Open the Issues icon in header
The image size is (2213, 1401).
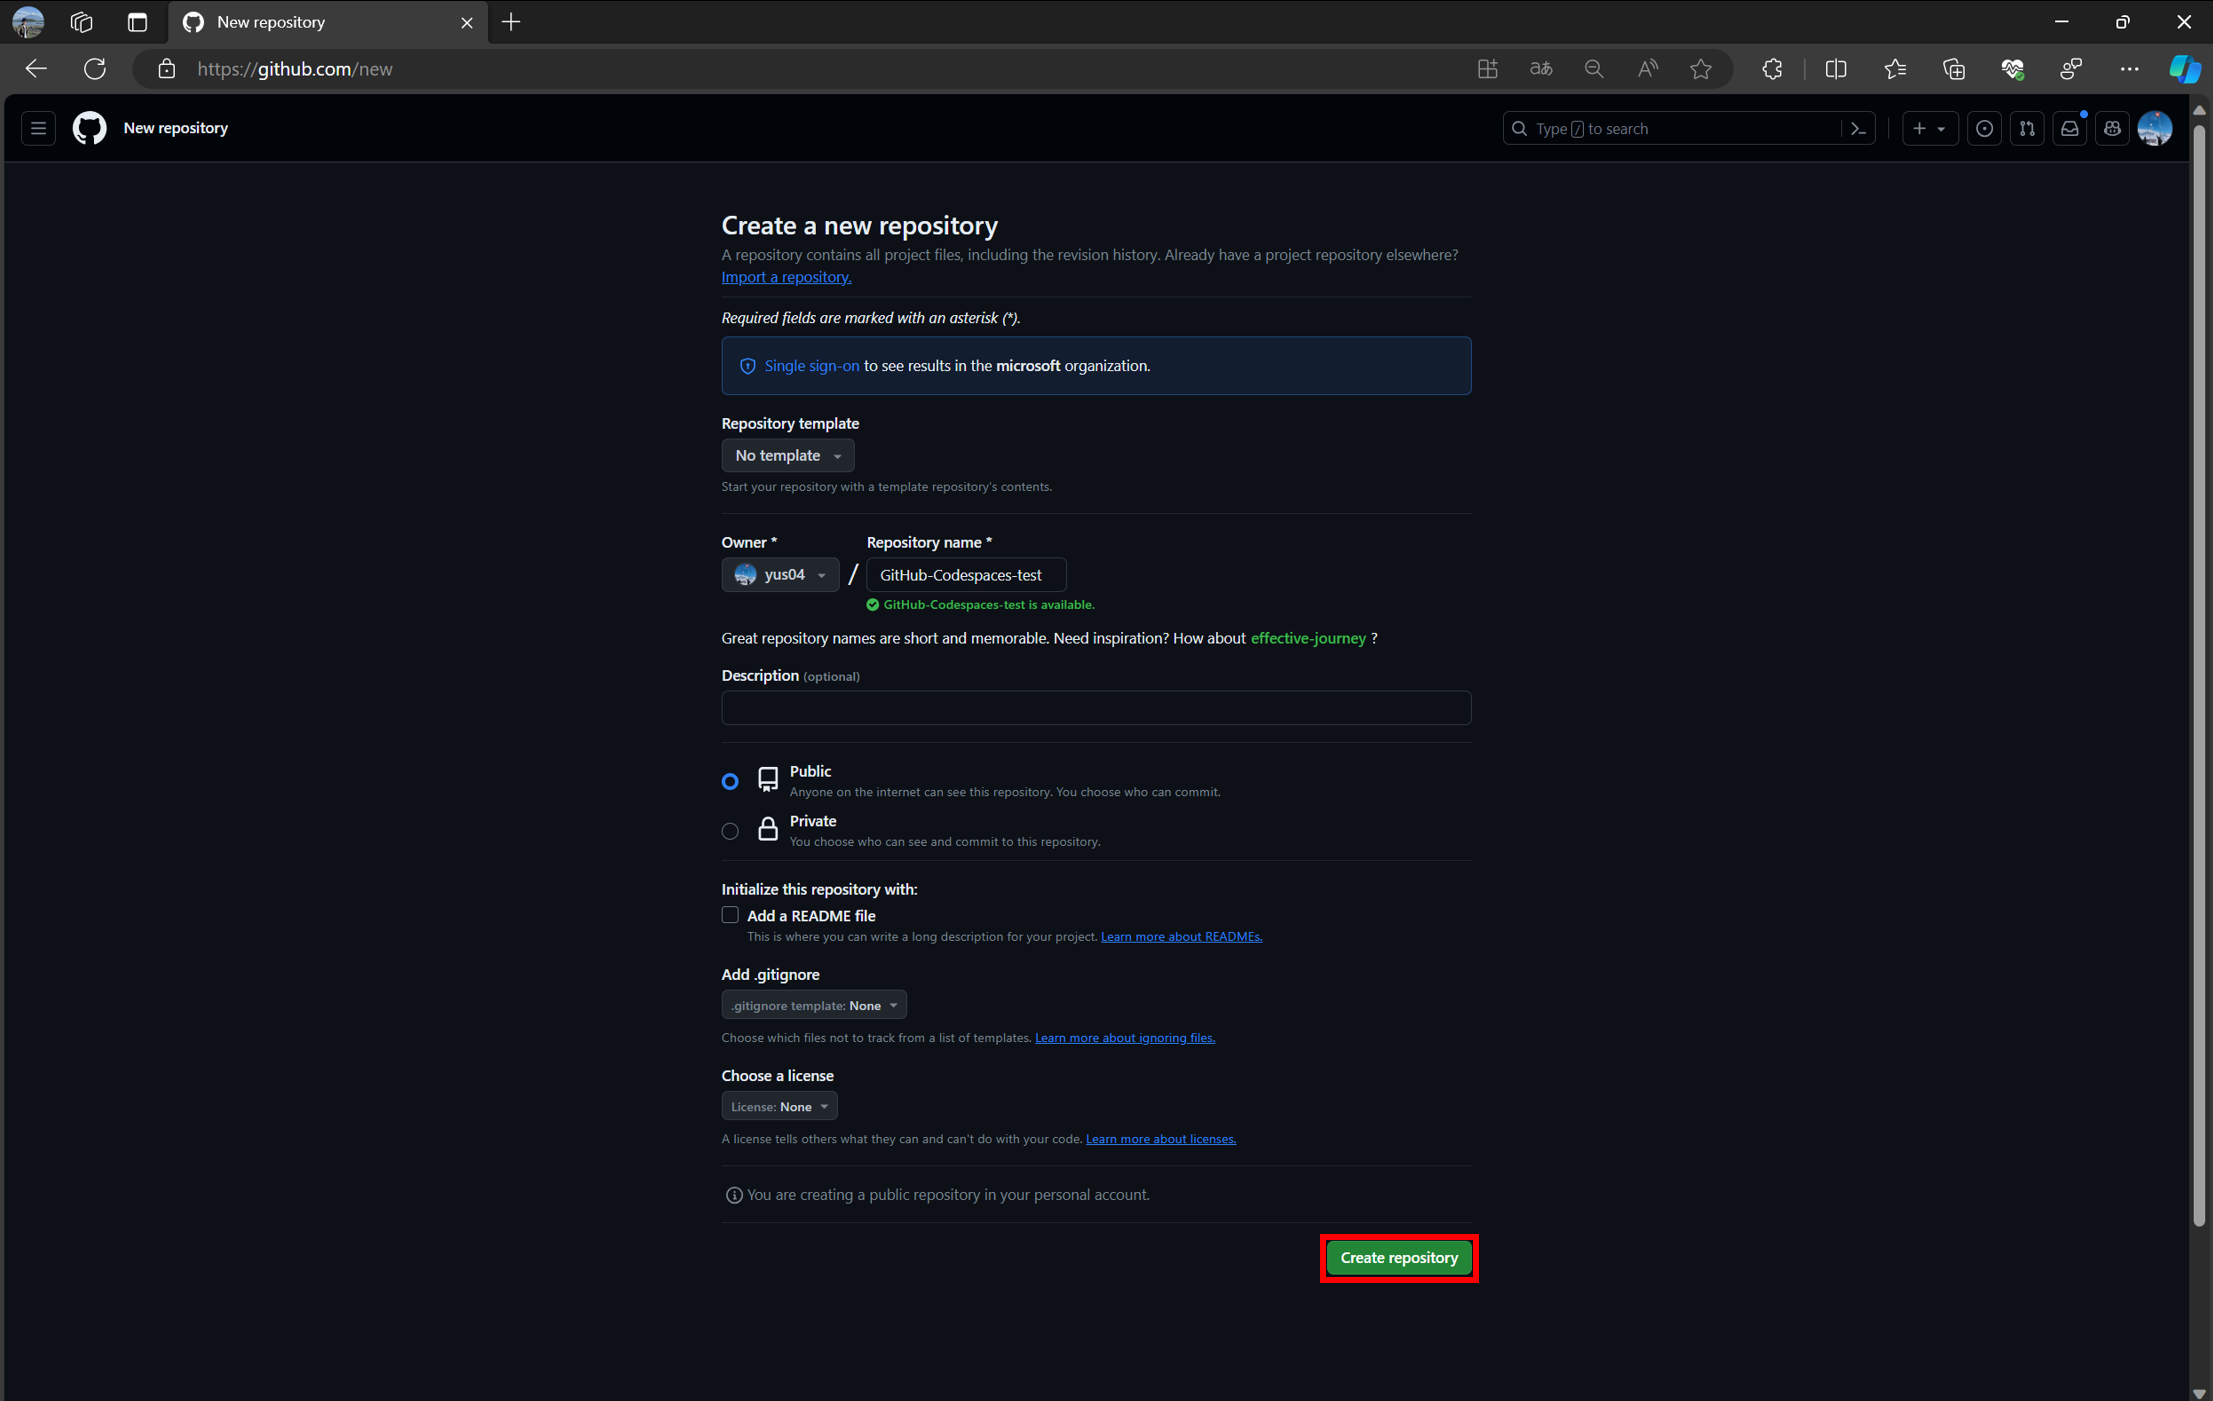[x=1984, y=128]
